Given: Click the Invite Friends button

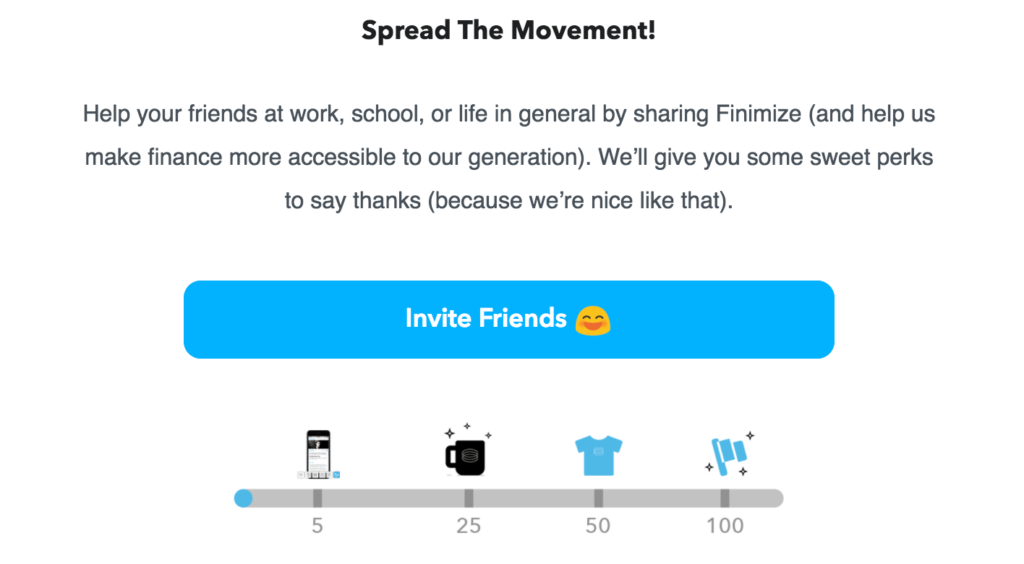Looking at the screenshot, I should coord(508,319).
